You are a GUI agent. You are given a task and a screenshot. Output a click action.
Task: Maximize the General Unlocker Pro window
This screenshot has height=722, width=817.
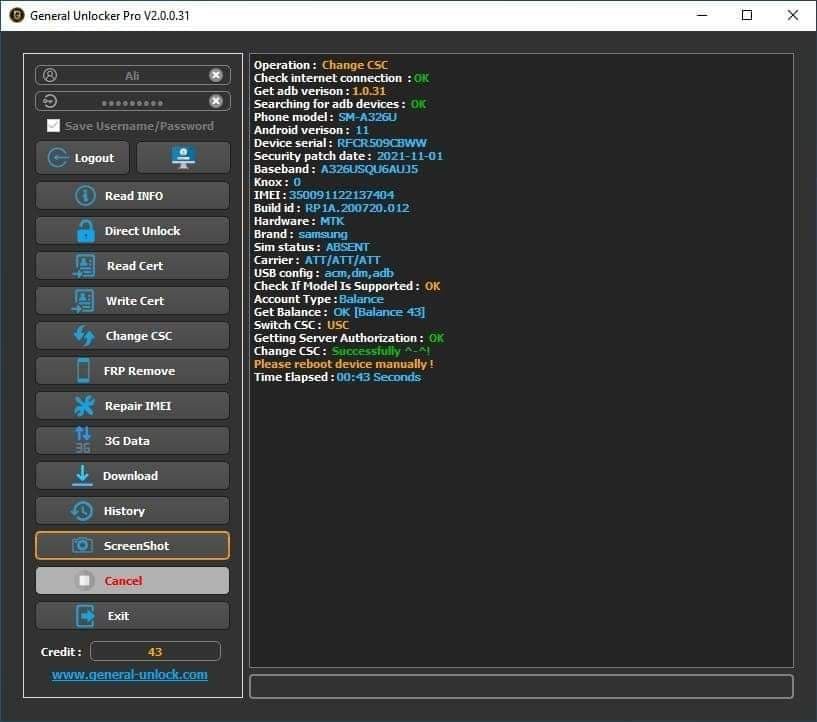click(x=747, y=15)
